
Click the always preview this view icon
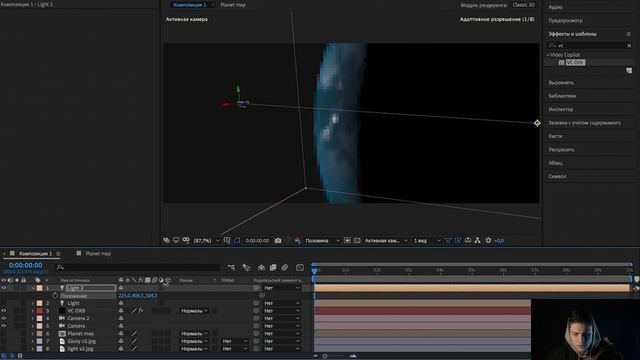(x=167, y=240)
